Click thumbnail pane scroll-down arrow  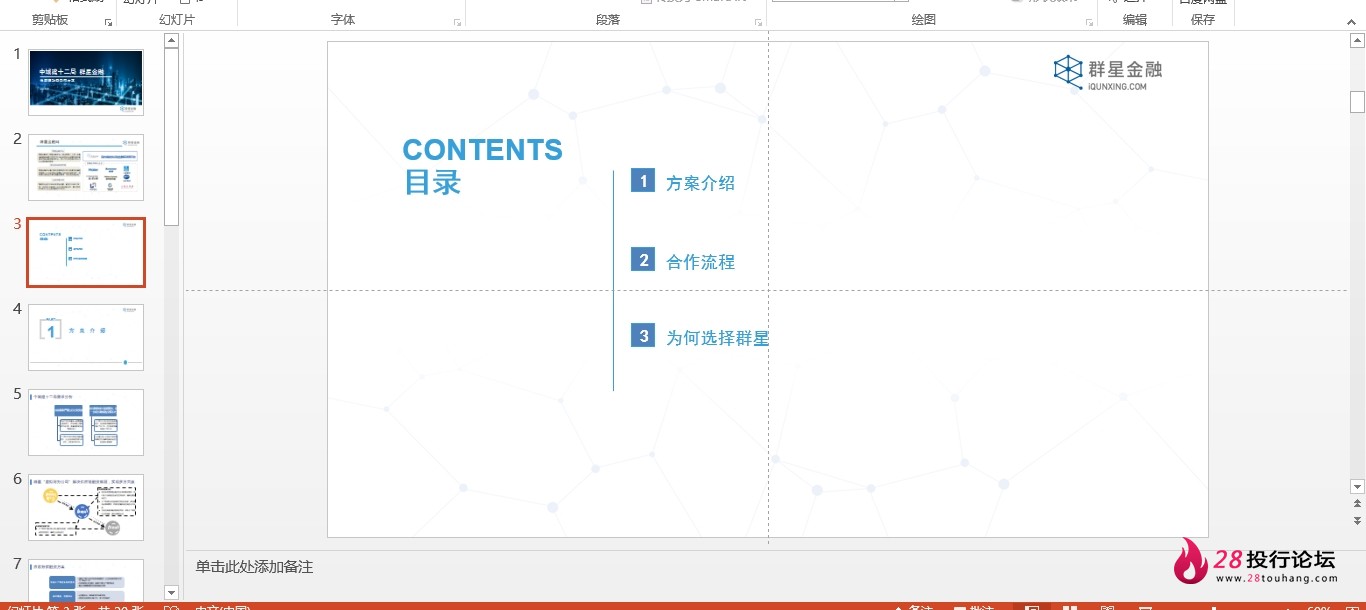click(x=171, y=593)
